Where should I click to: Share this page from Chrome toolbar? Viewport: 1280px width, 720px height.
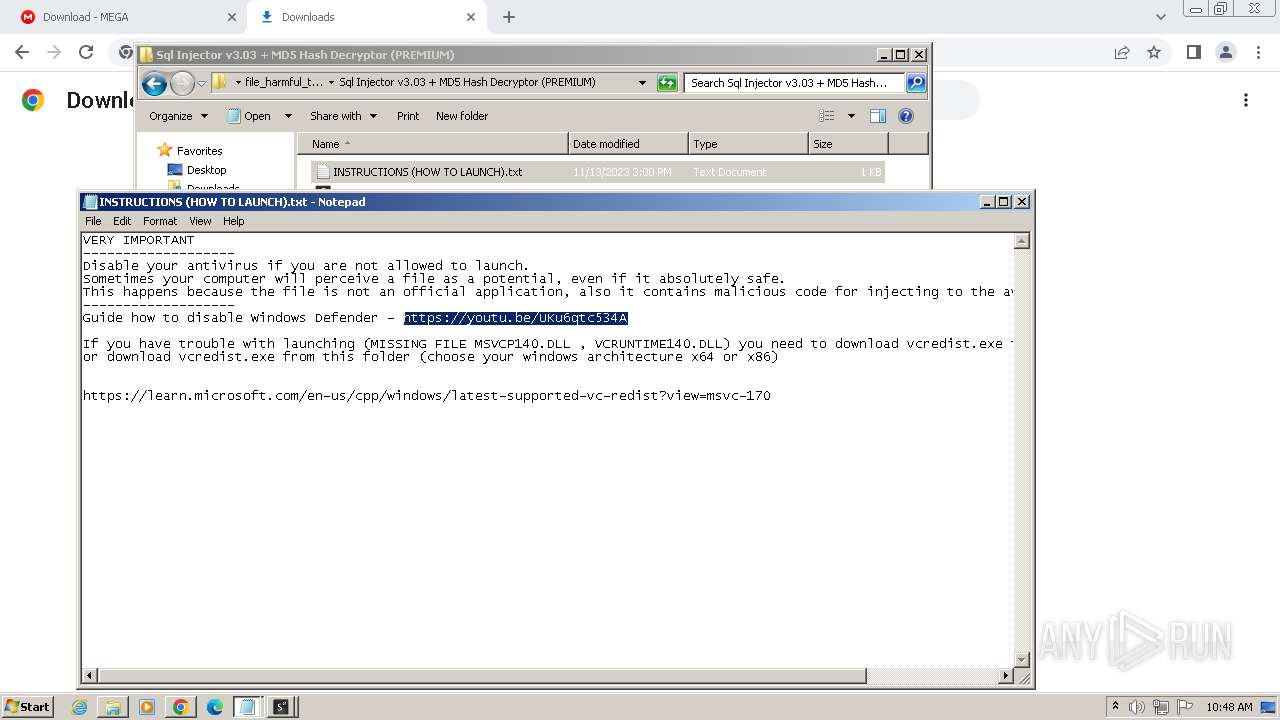pyautogui.click(x=1122, y=52)
